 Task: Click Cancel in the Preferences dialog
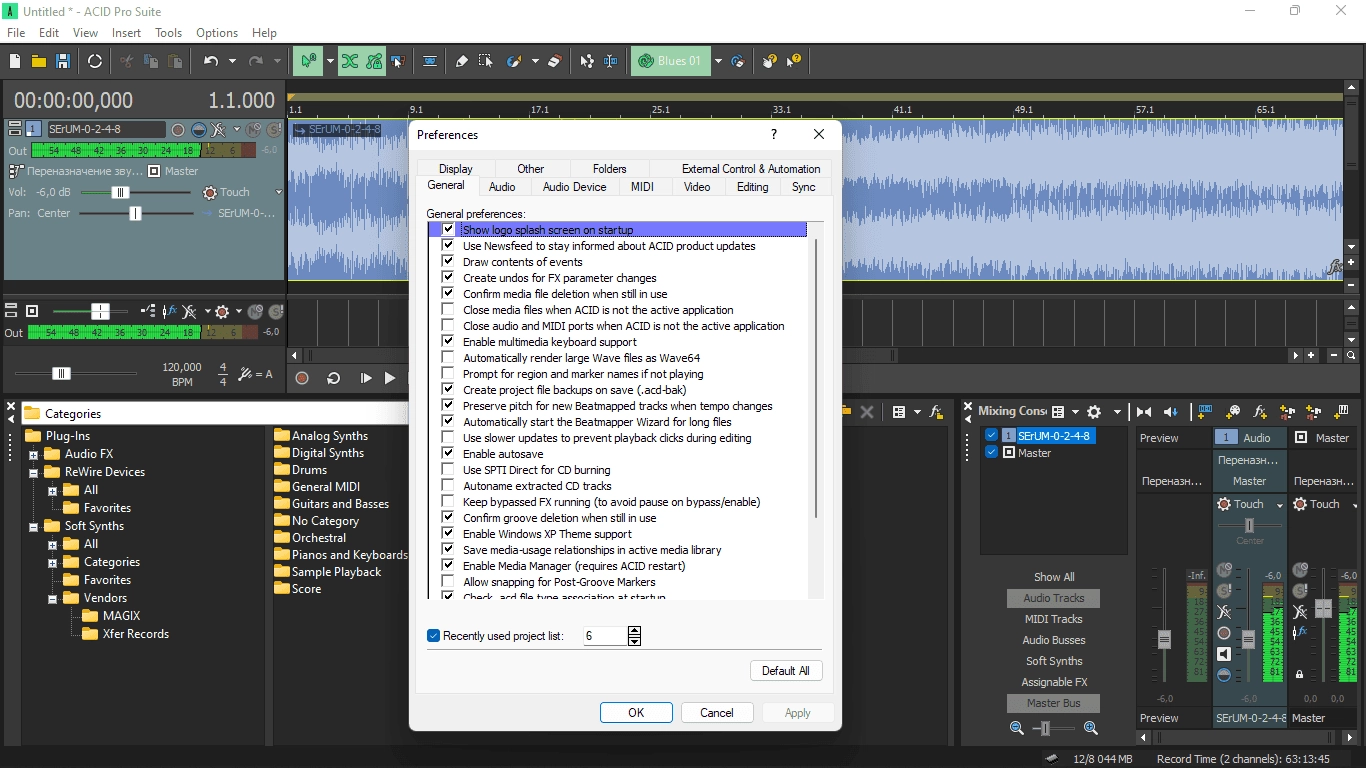pyautogui.click(x=717, y=713)
